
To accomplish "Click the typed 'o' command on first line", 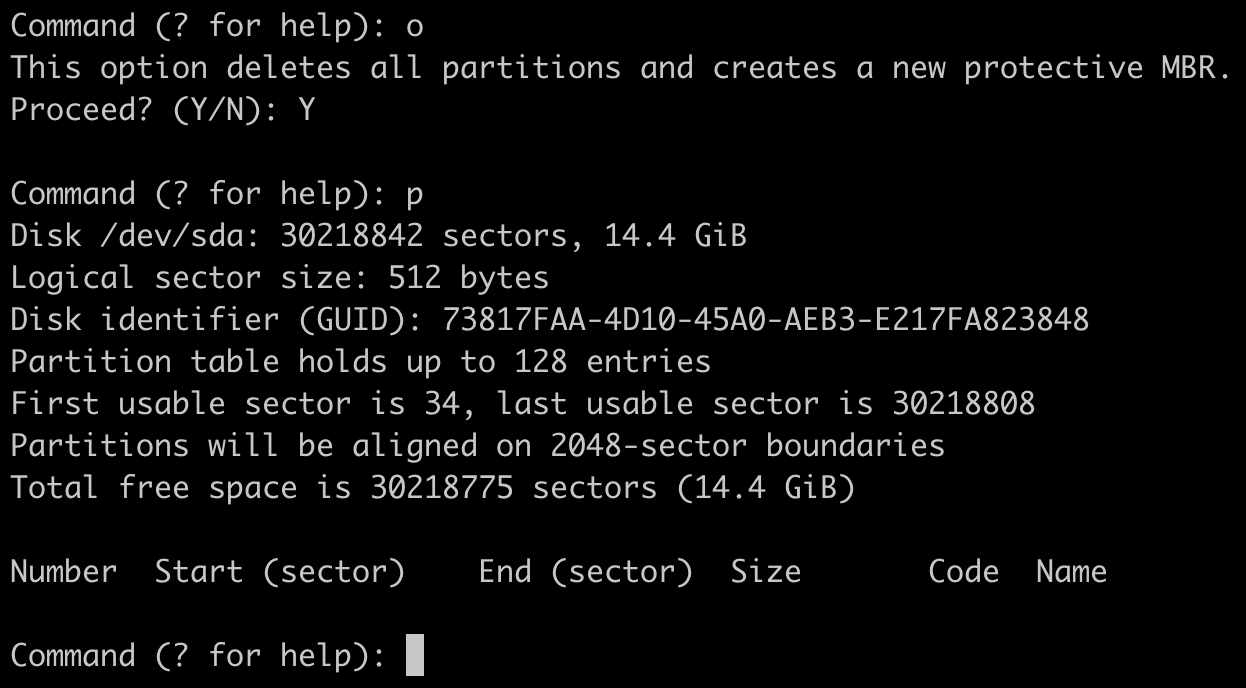I will pos(415,26).
